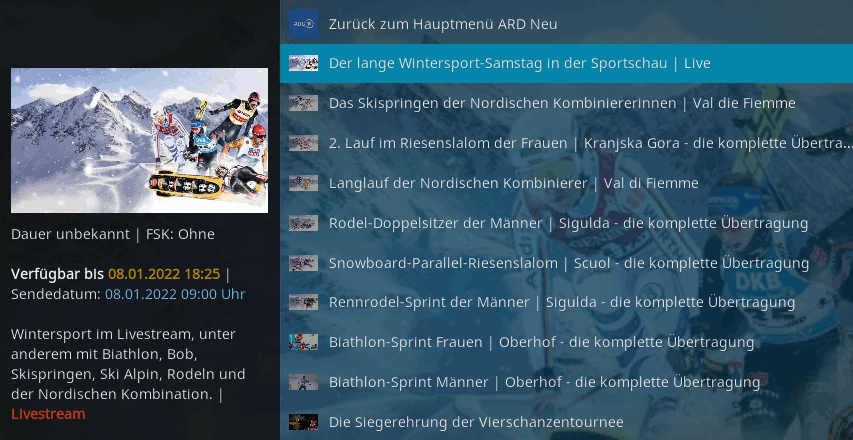Choose Rennrodel-Sprint der Männer Sigulda
853x440 pixels.
click(566, 302)
